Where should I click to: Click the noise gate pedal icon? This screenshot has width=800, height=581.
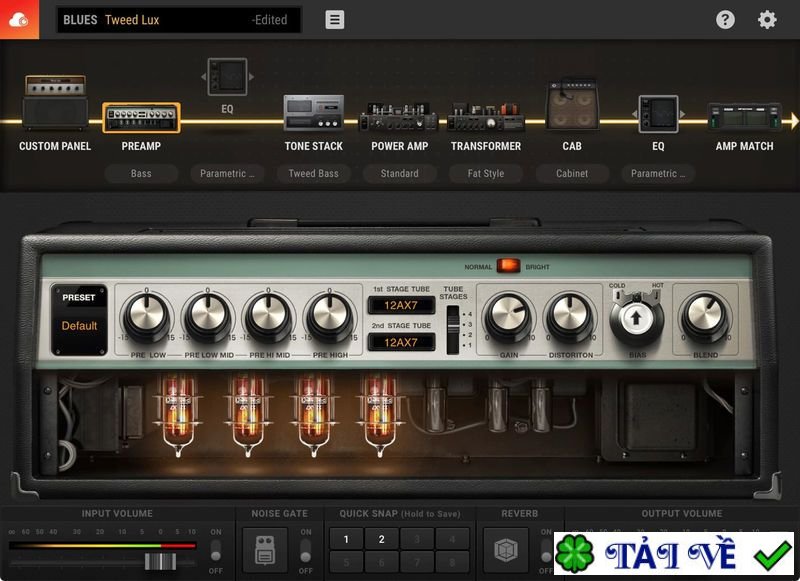pos(265,550)
